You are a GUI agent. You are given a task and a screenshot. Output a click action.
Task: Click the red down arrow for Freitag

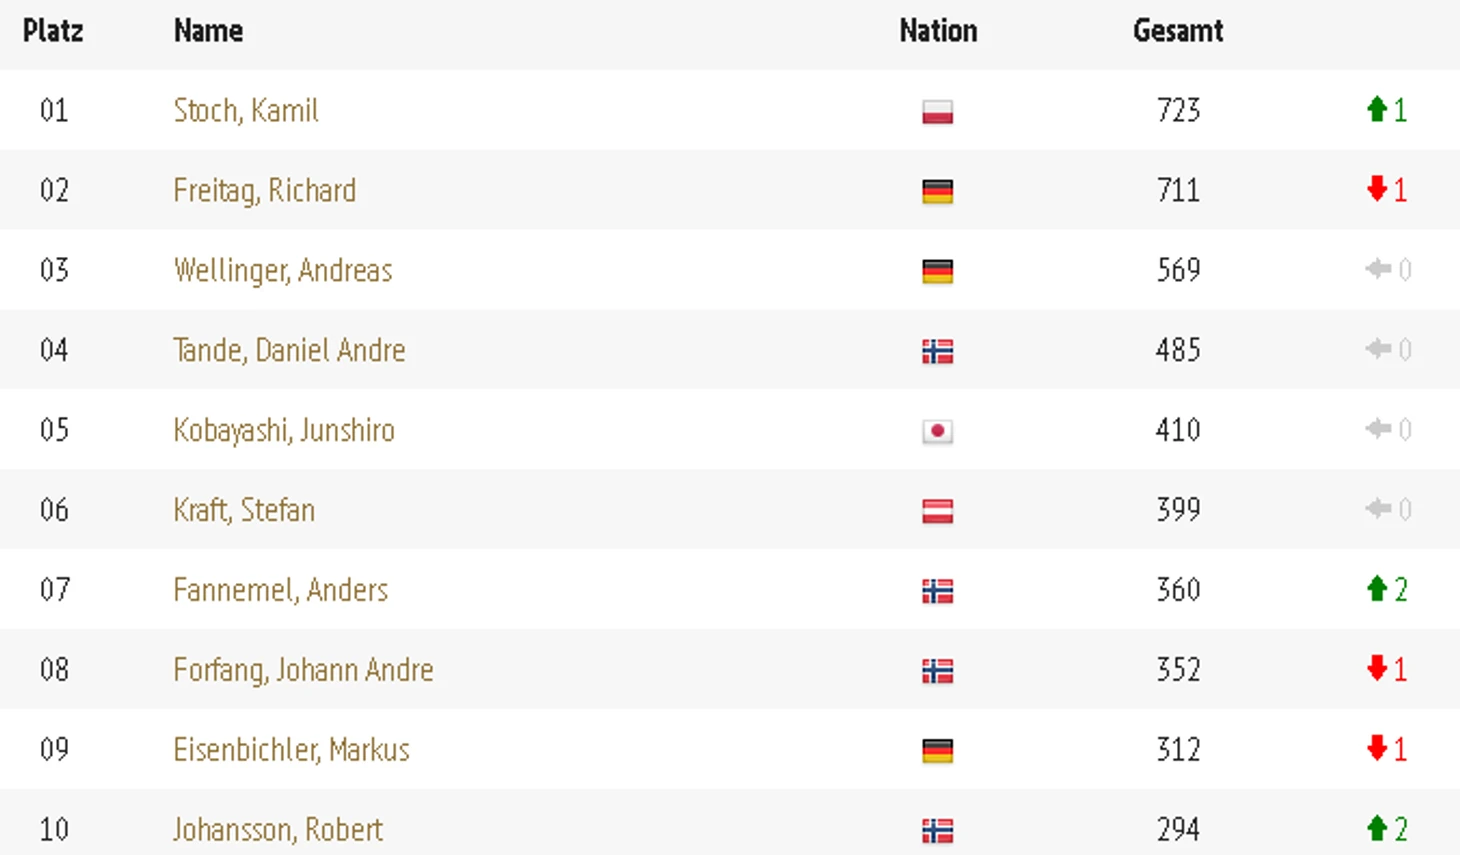pyautogui.click(x=1376, y=188)
